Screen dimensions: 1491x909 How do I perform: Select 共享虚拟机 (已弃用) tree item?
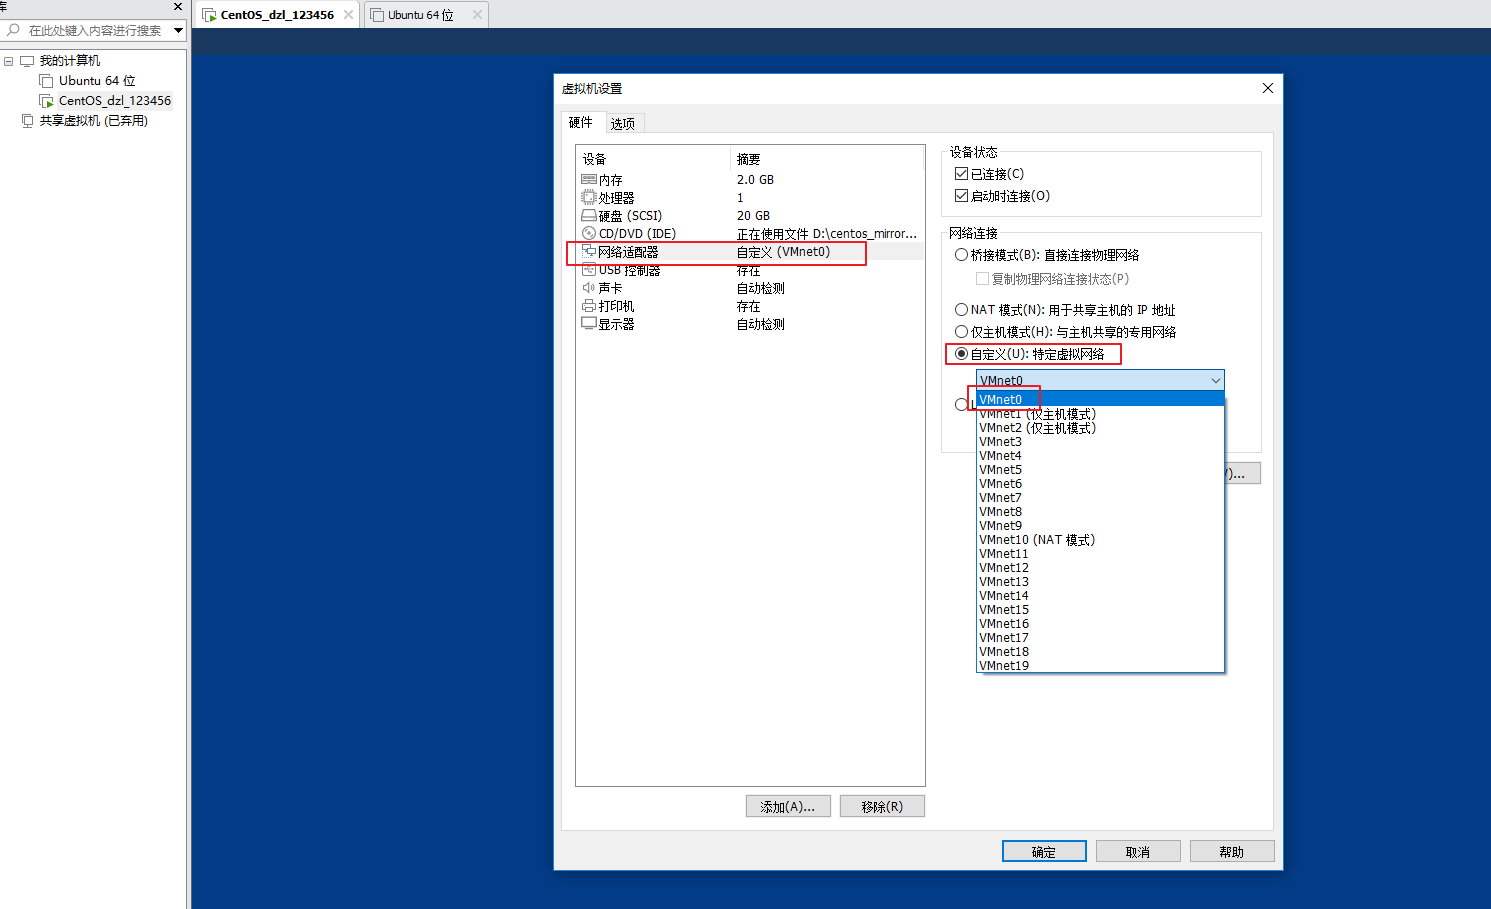94,121
